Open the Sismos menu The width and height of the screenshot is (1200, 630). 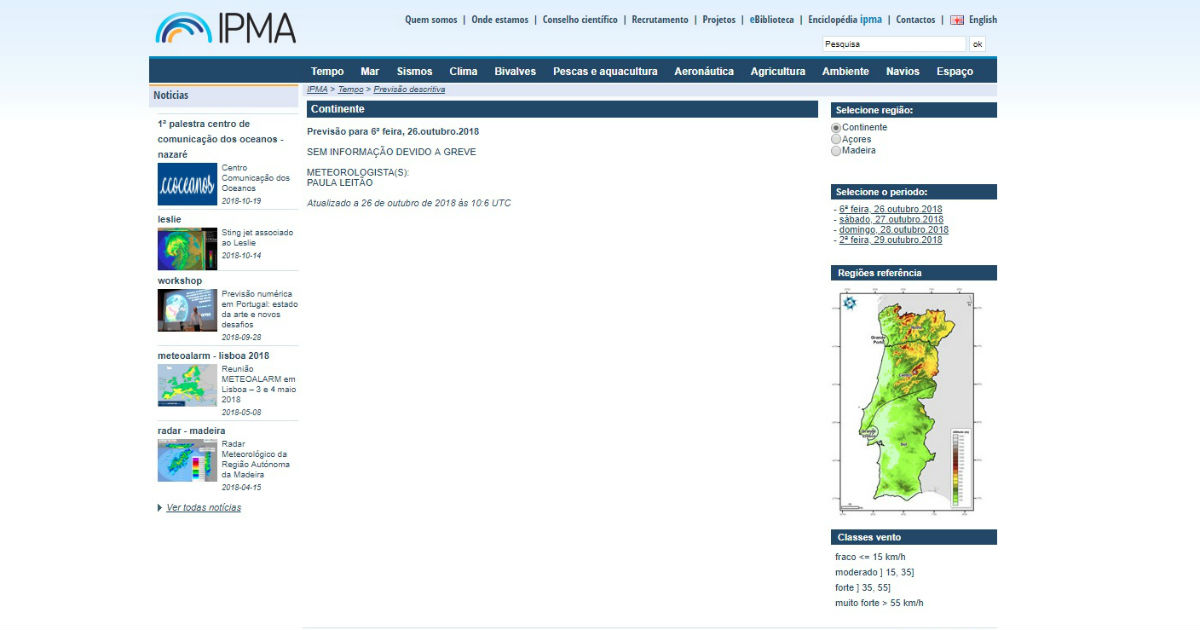tap(414, 71)
